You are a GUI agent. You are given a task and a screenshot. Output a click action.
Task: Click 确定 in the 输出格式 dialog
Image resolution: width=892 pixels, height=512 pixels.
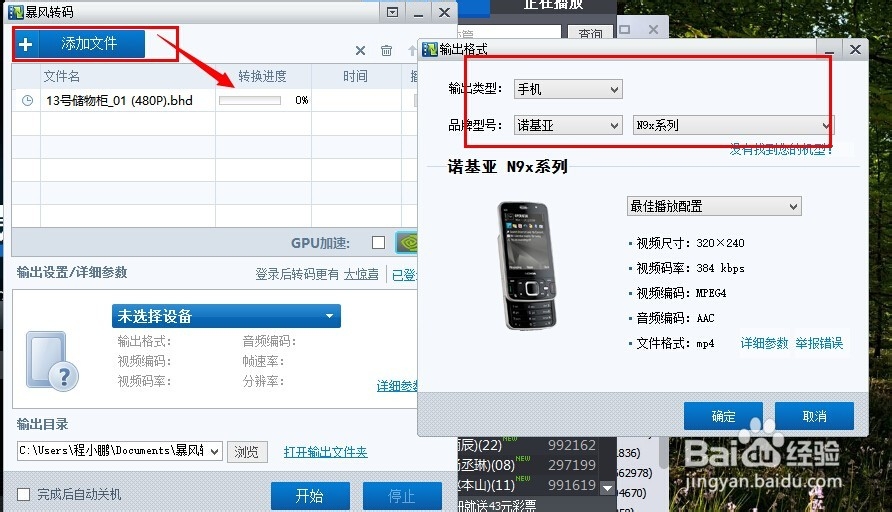point(723,416)
